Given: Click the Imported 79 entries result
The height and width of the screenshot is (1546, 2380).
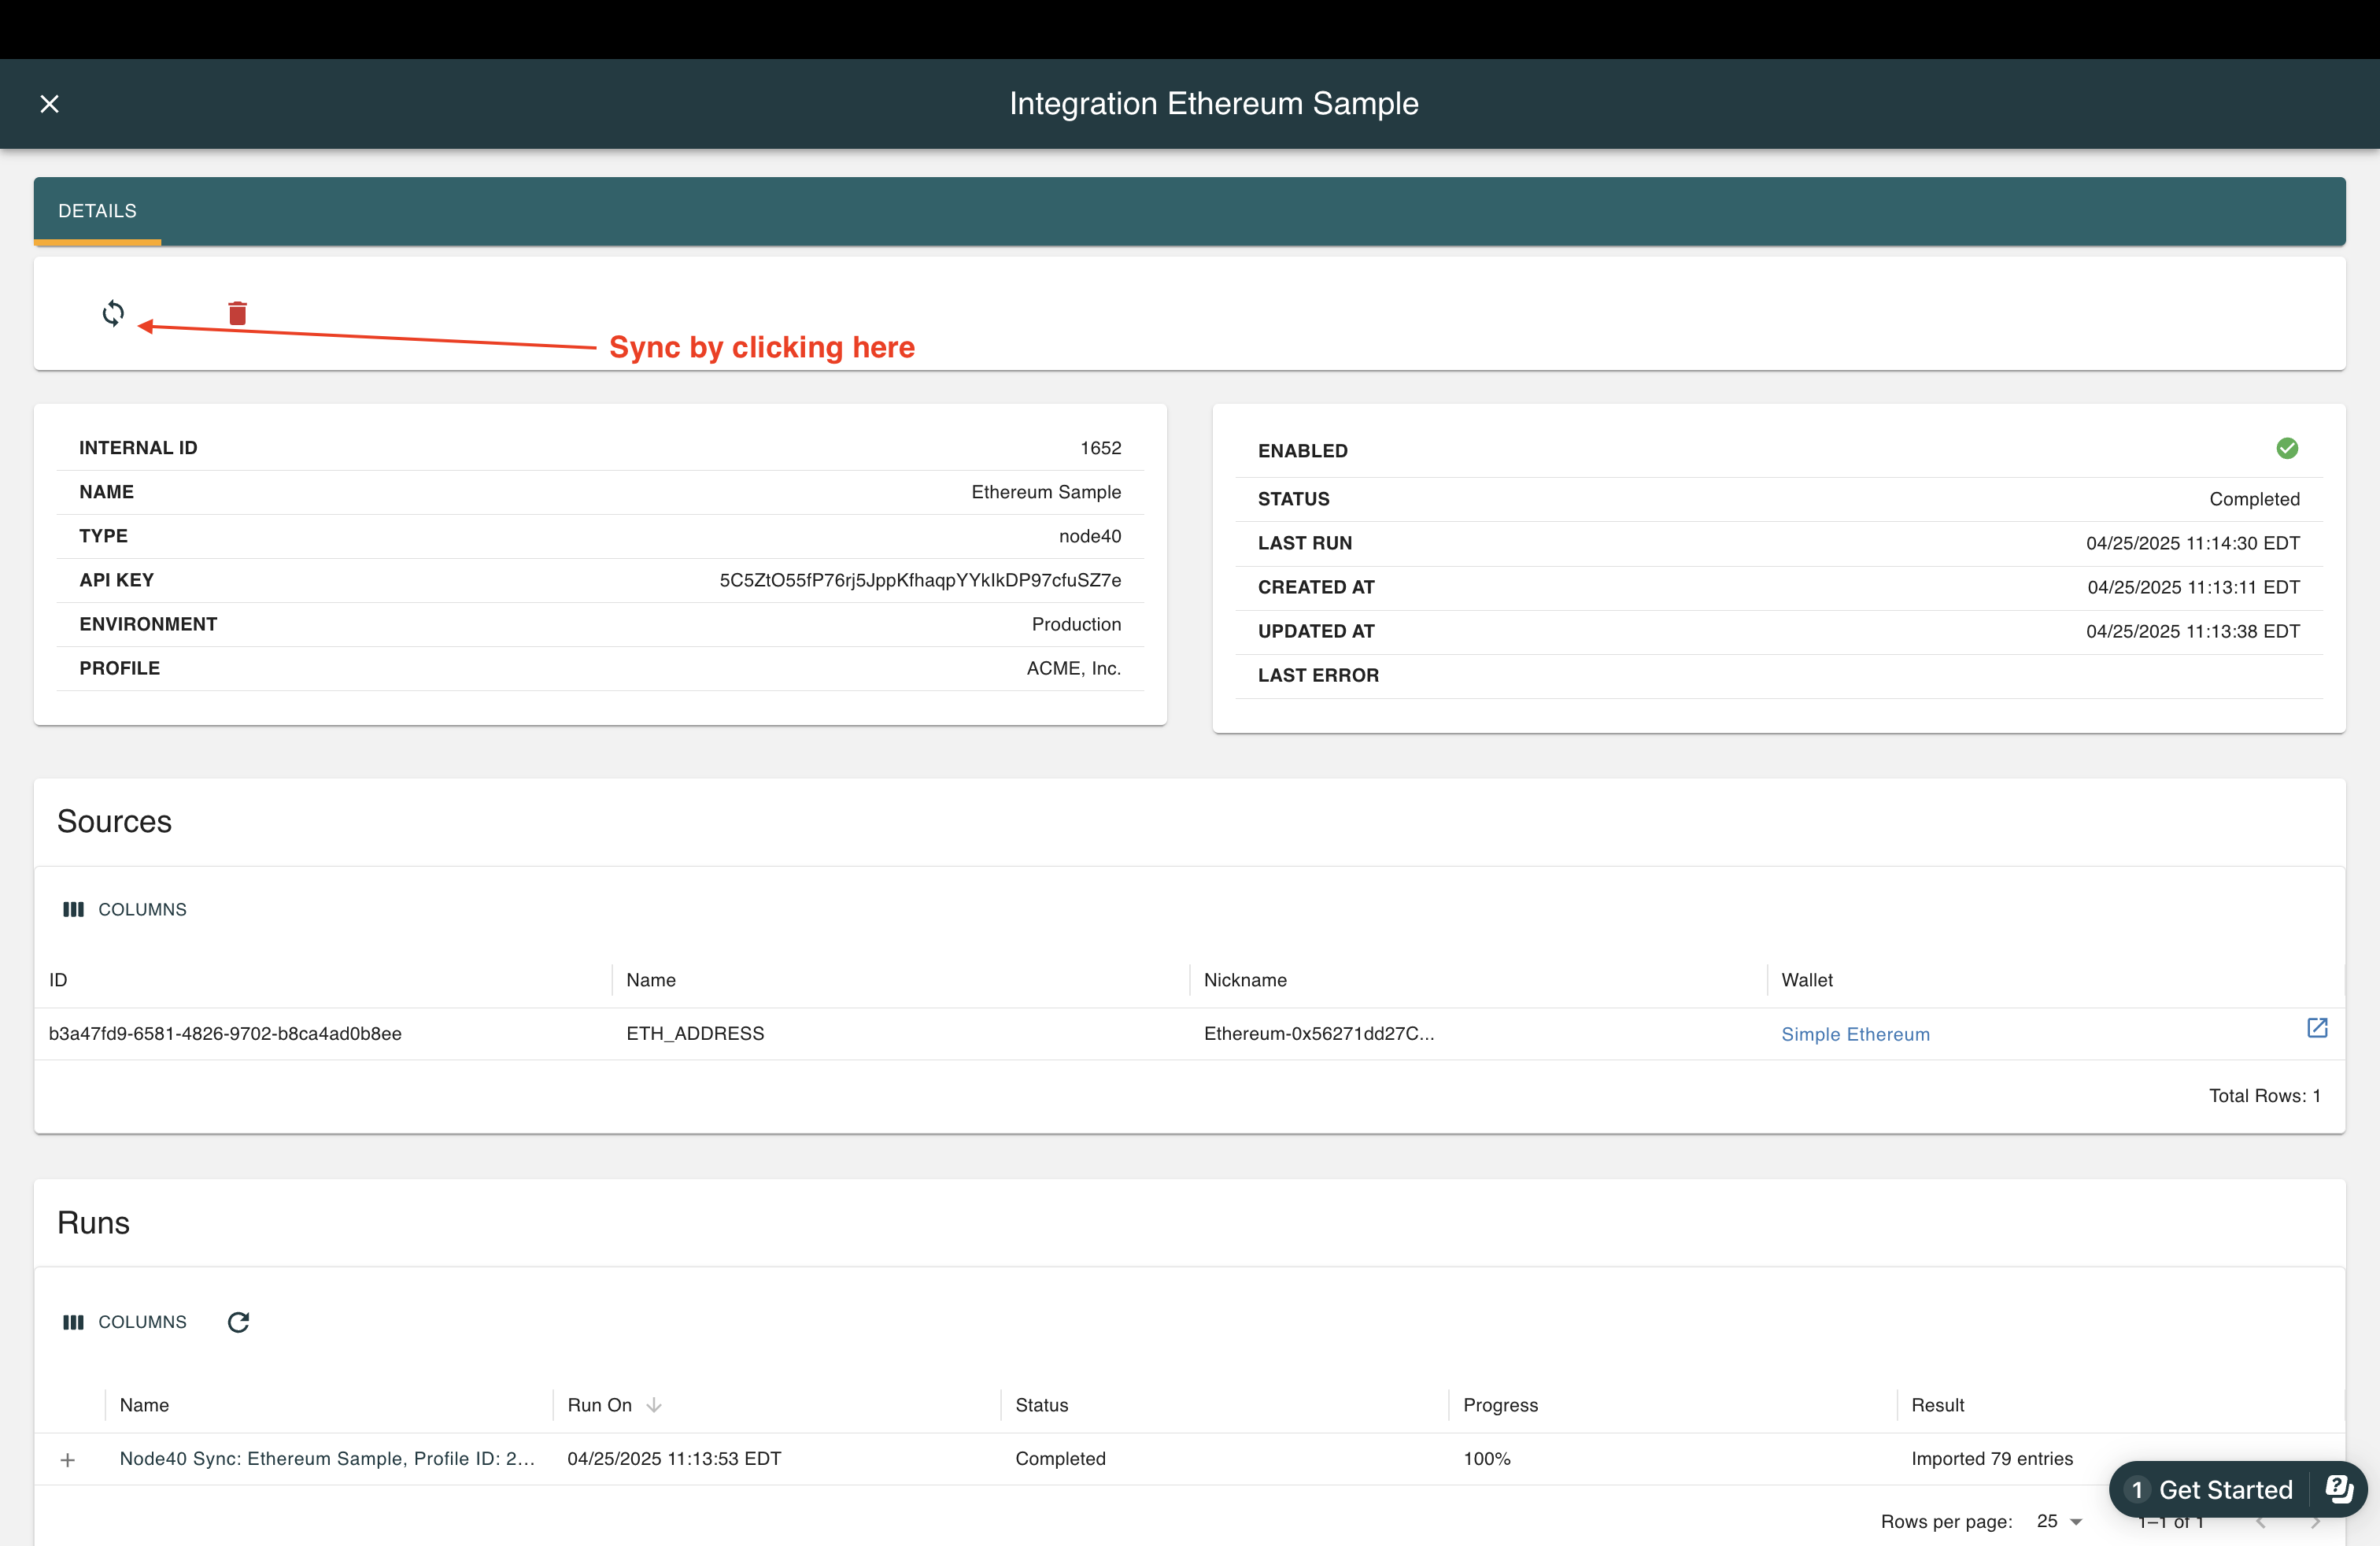Looking at the screenshot, I should 1992,1458.
